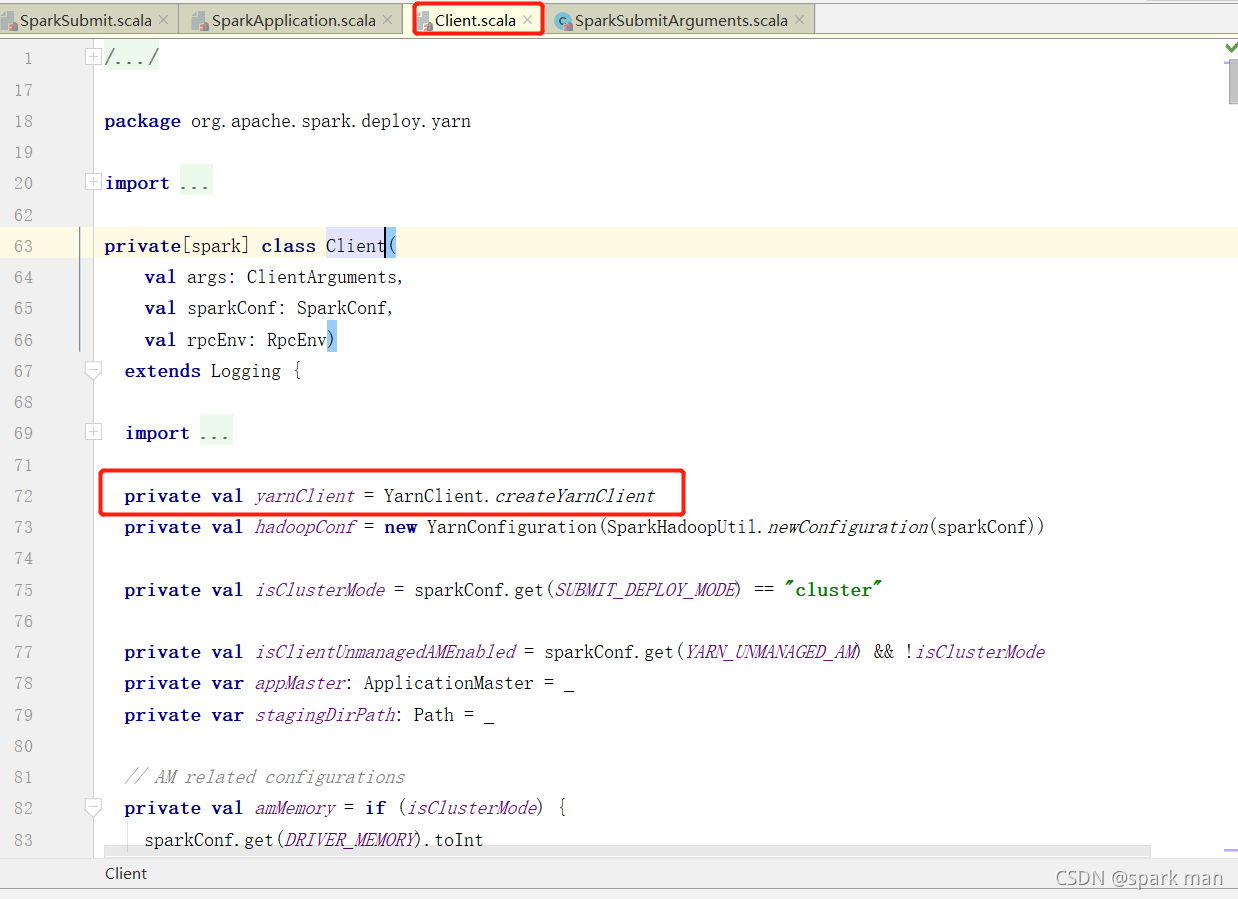Open the SparkSubmitArguments.scala tab

(681, 20)
